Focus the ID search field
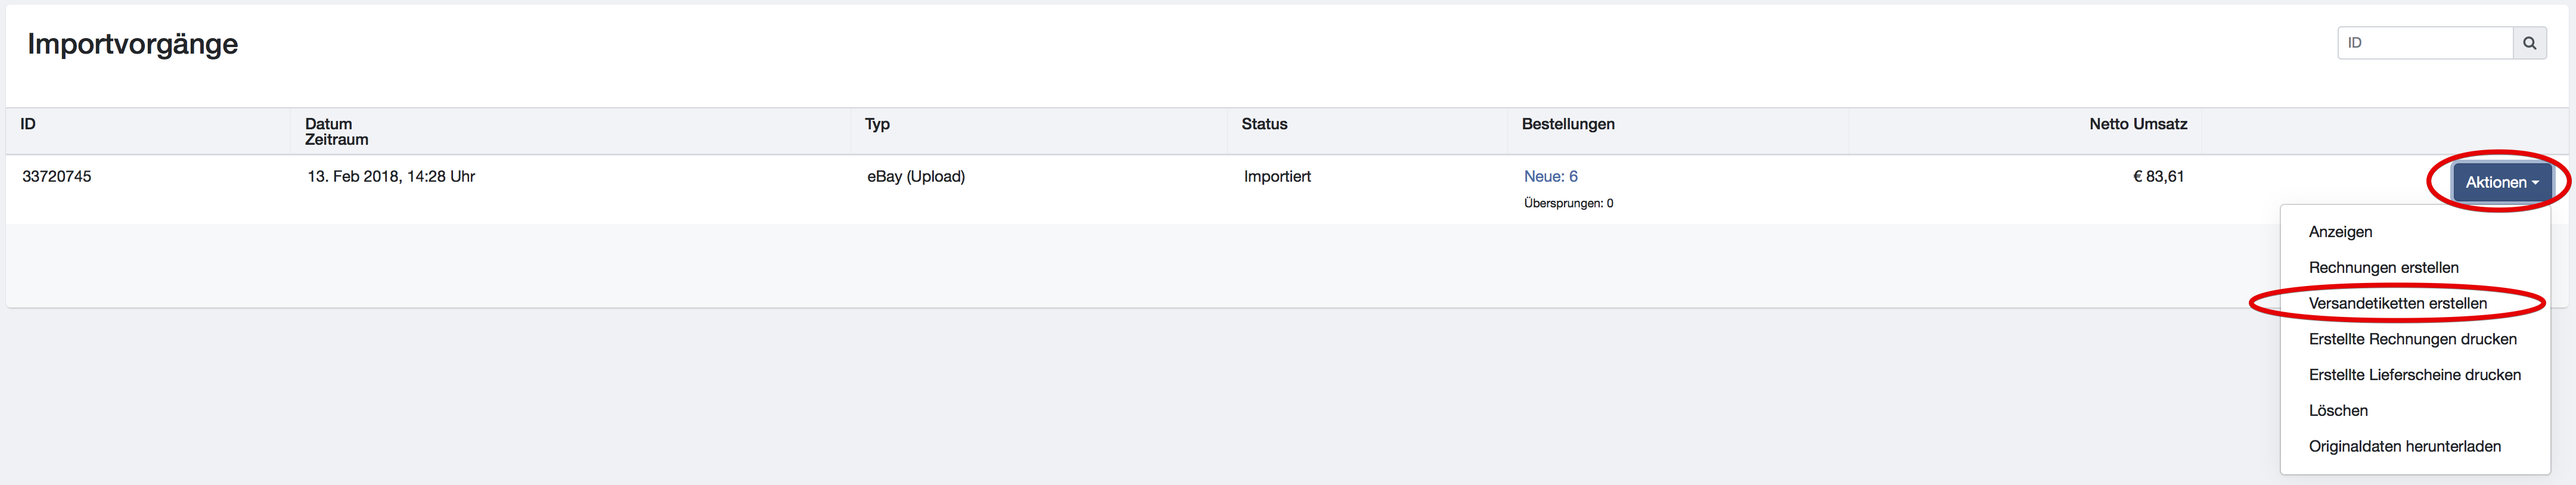 pyautogui.click(x=2424, y=43)
